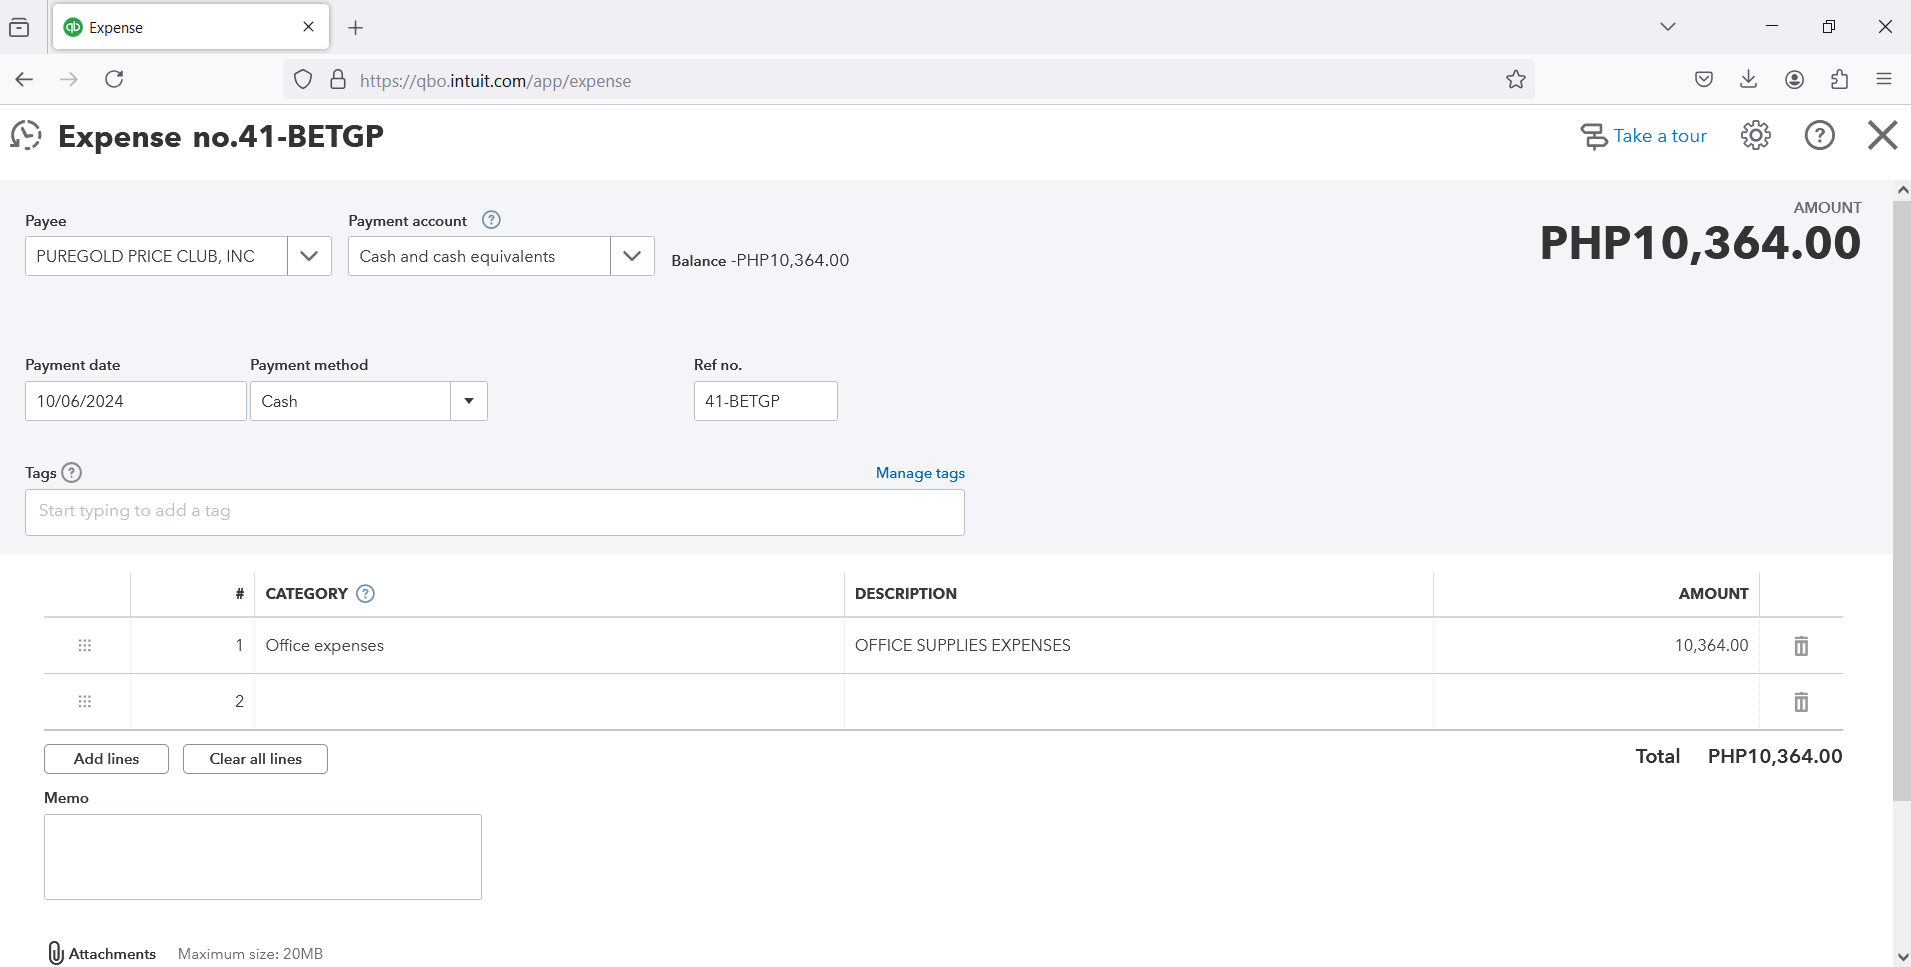
Task: Click the Memo text area
Action: 263,857
